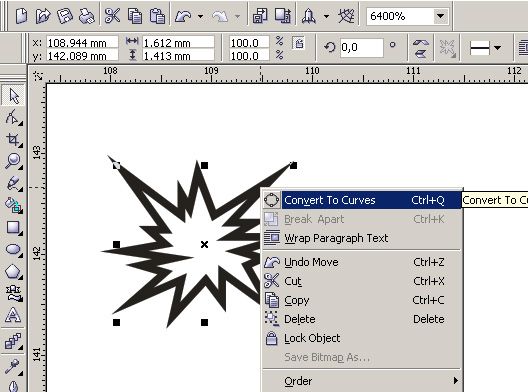The image size is (528, 392).
Task: Click the Mirror vertically button
Action: click(x=421, y=53)
